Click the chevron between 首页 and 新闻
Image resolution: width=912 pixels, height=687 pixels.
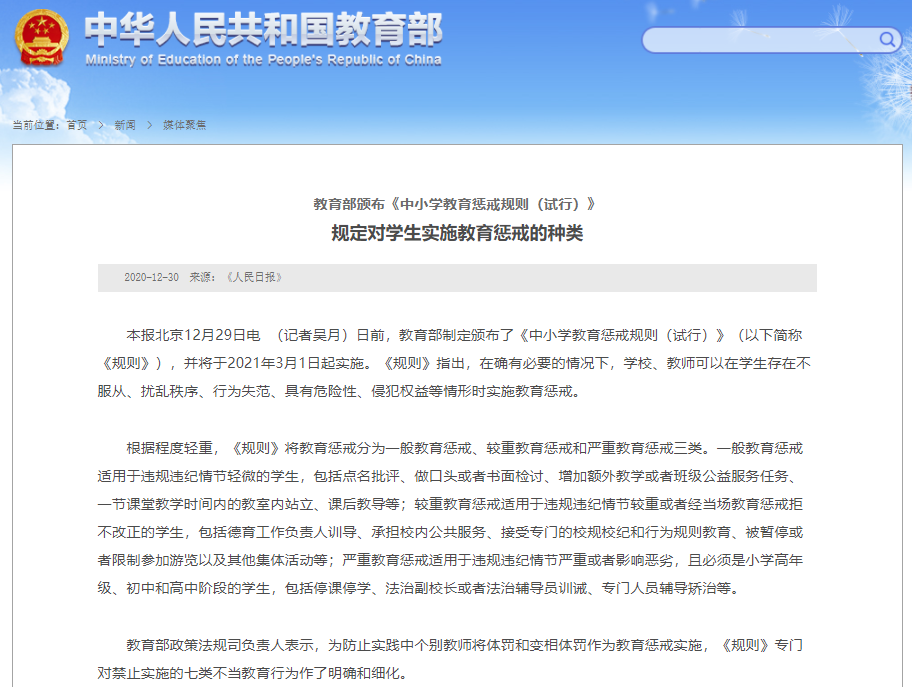tap(101, 125)
